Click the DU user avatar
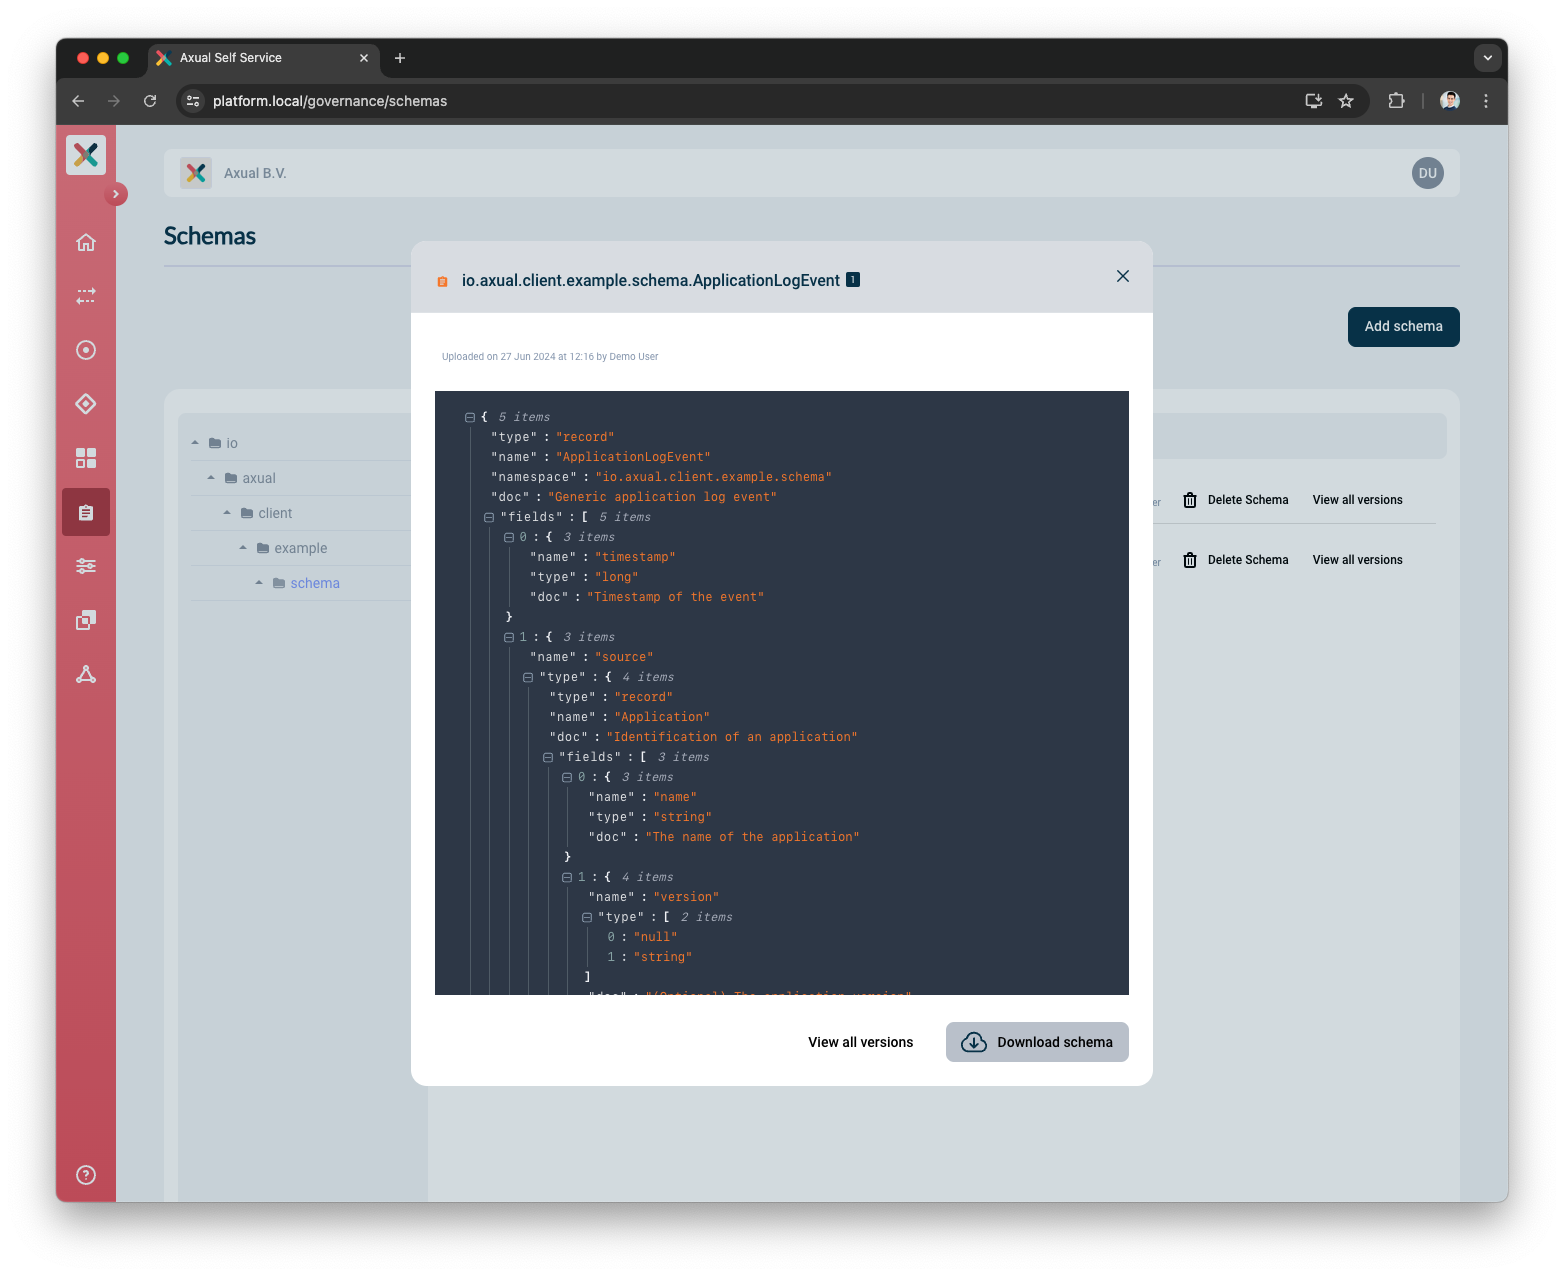 1428,173
